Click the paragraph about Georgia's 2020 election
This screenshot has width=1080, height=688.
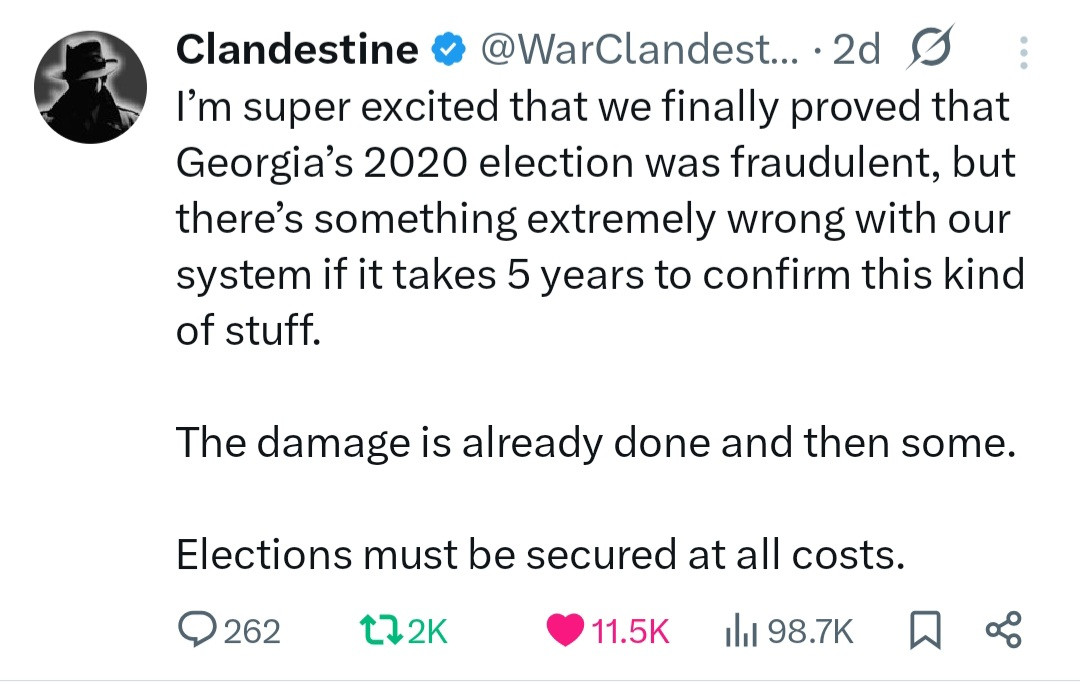(x=600, y=218)
